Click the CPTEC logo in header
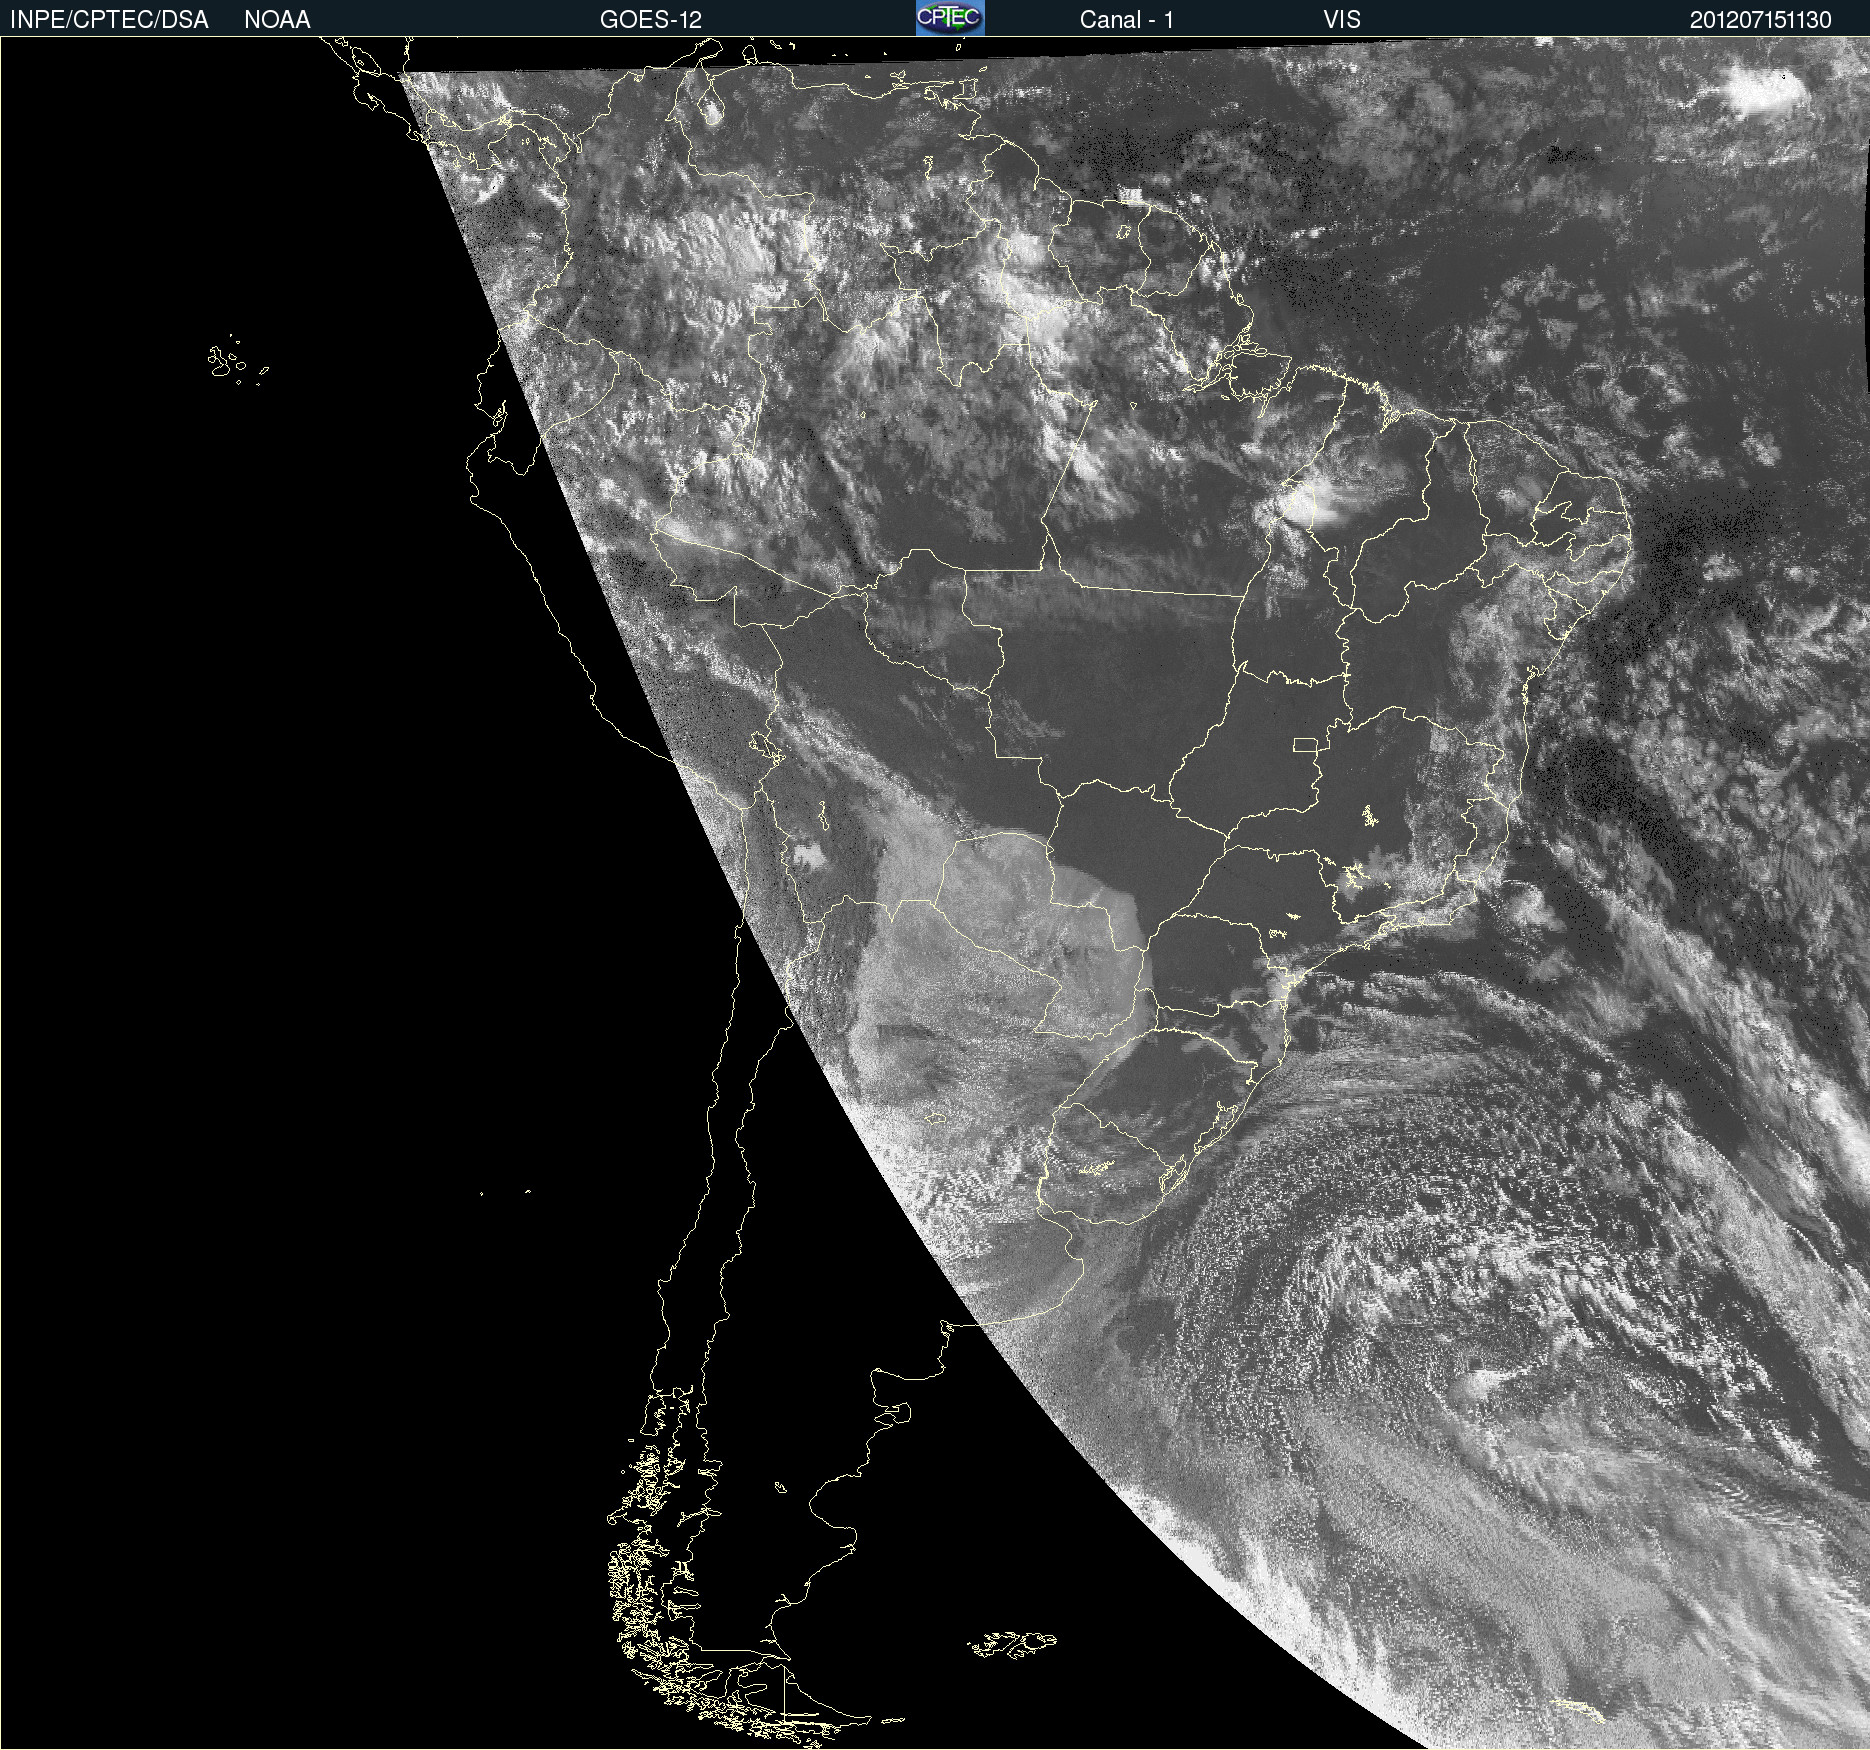The image size is (1870, 1750). click(950, 18)
